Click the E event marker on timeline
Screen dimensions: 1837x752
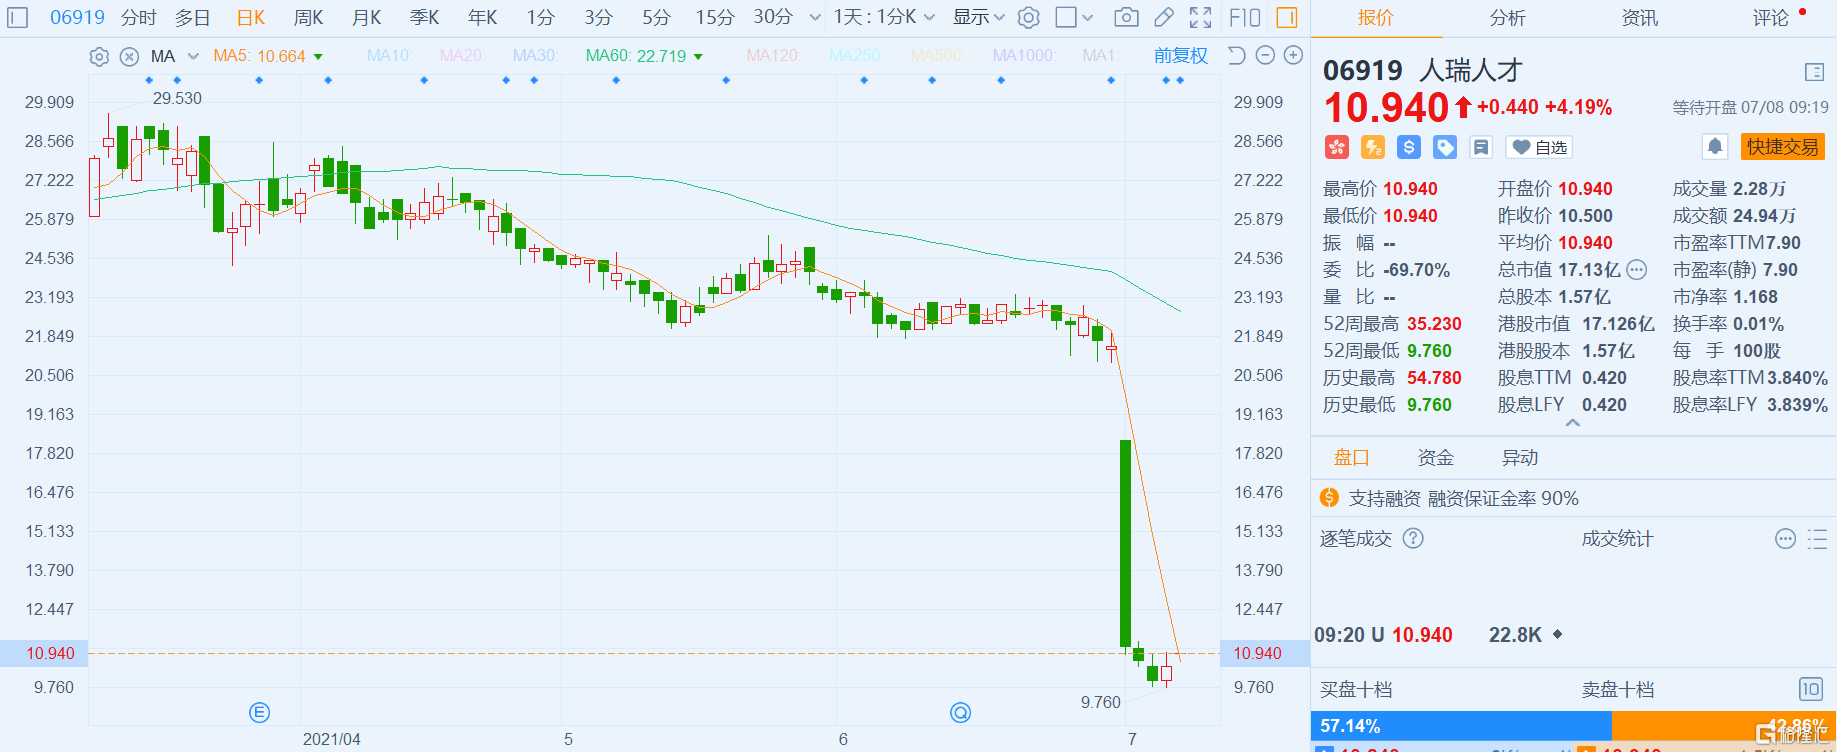tap(259, 712)
